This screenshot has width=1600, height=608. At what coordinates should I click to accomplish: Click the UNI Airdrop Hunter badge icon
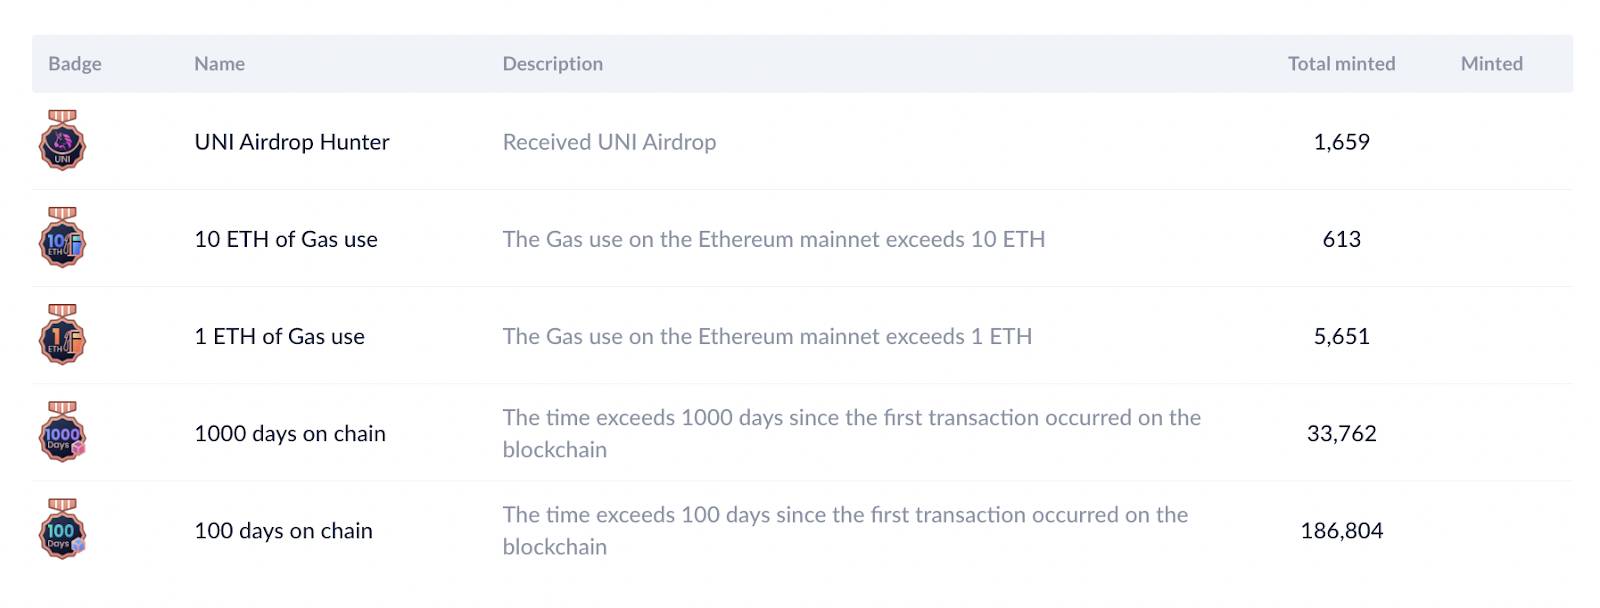click(62, 140)
